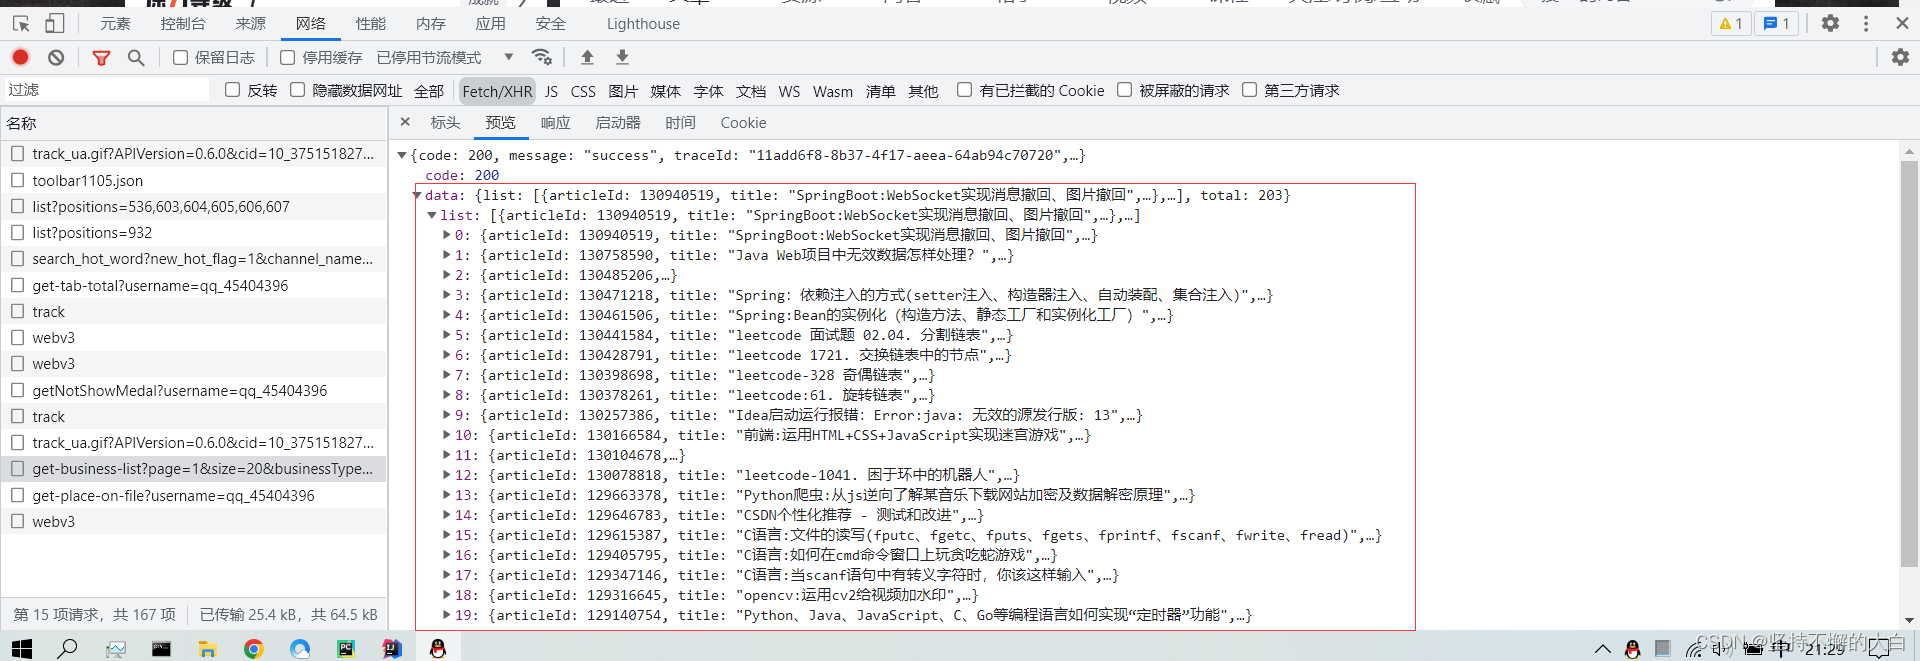
Task: Open the Lighthouse panel tab
Action: point(643,24)
